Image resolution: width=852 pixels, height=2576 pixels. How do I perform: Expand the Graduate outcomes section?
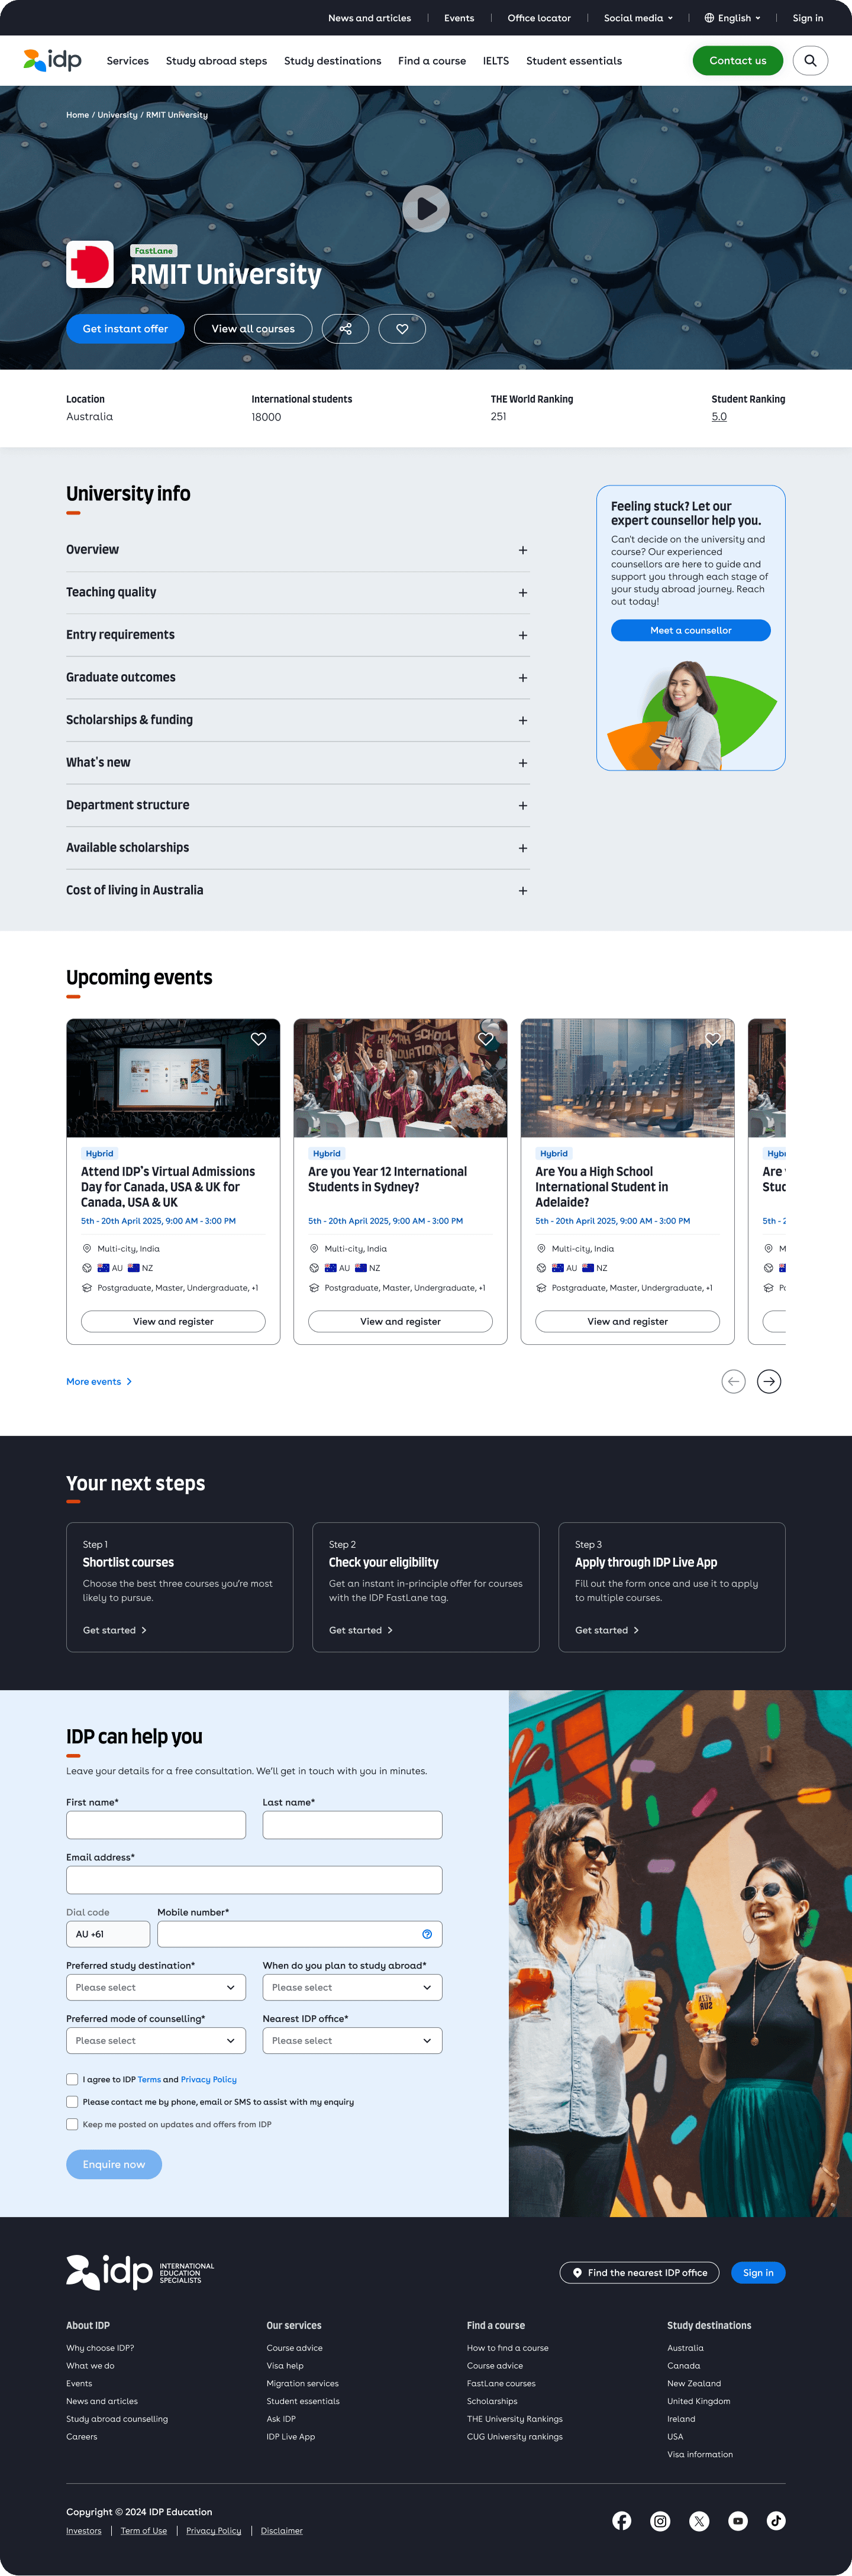point(298,677)
